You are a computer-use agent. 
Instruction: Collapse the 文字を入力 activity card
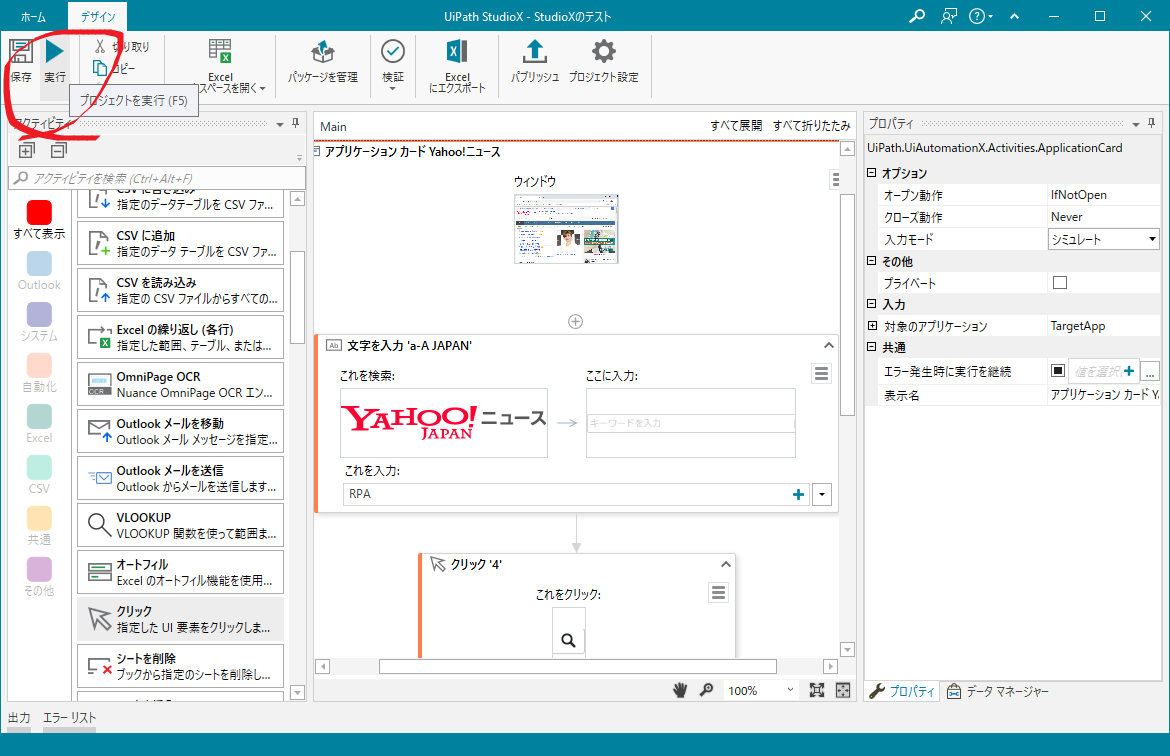[x=828, y=345]
